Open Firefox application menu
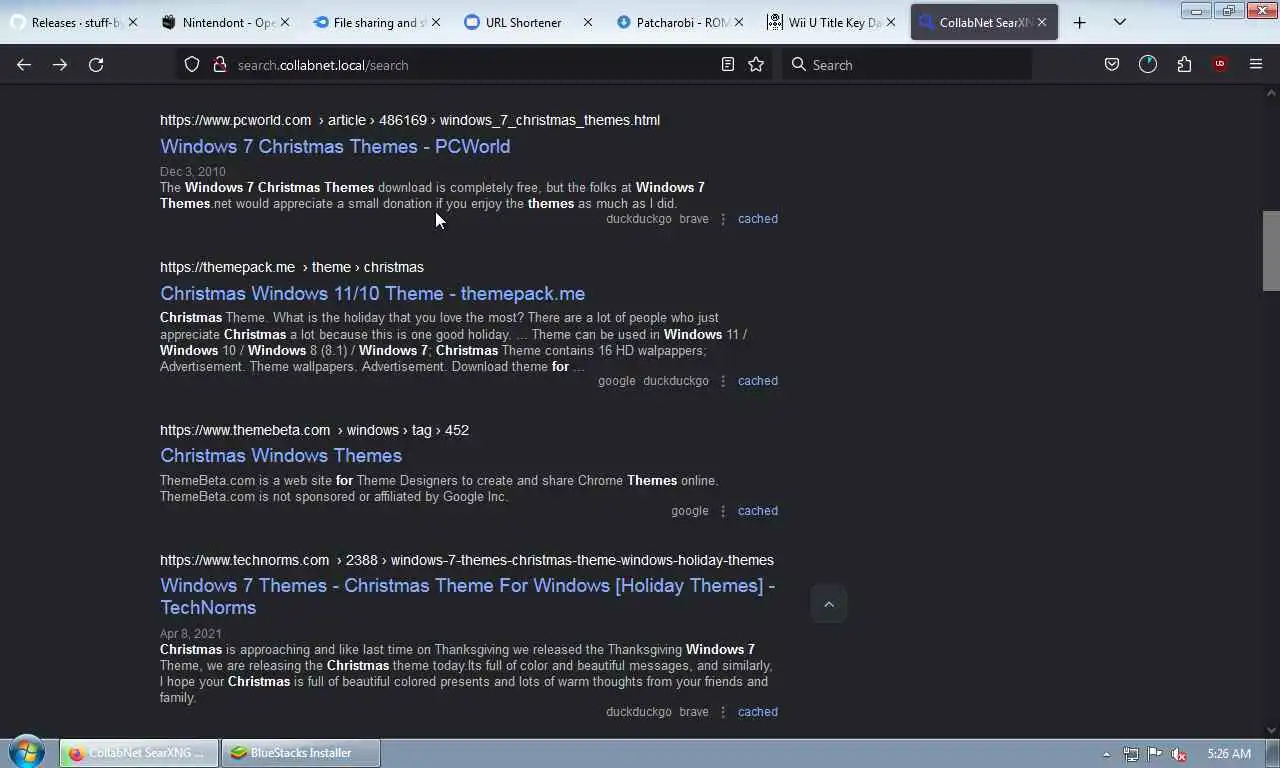 point(1256,64)
